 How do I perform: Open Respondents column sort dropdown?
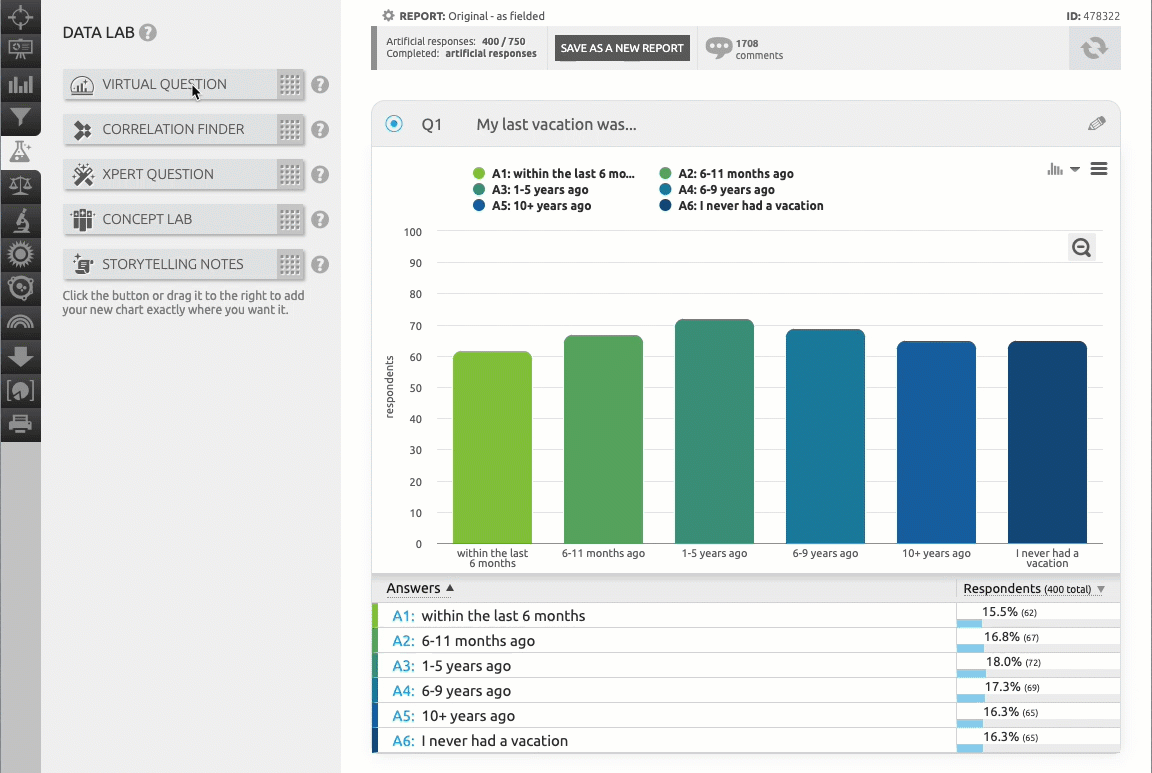click(1101, 590)
